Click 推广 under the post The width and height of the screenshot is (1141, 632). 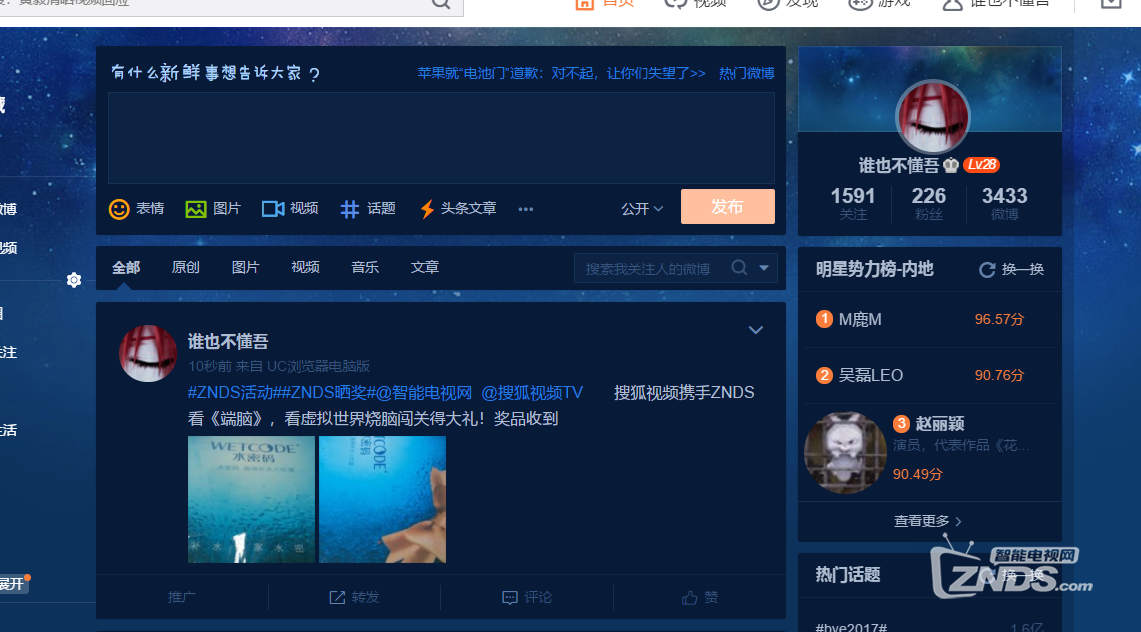pos(182,597)
